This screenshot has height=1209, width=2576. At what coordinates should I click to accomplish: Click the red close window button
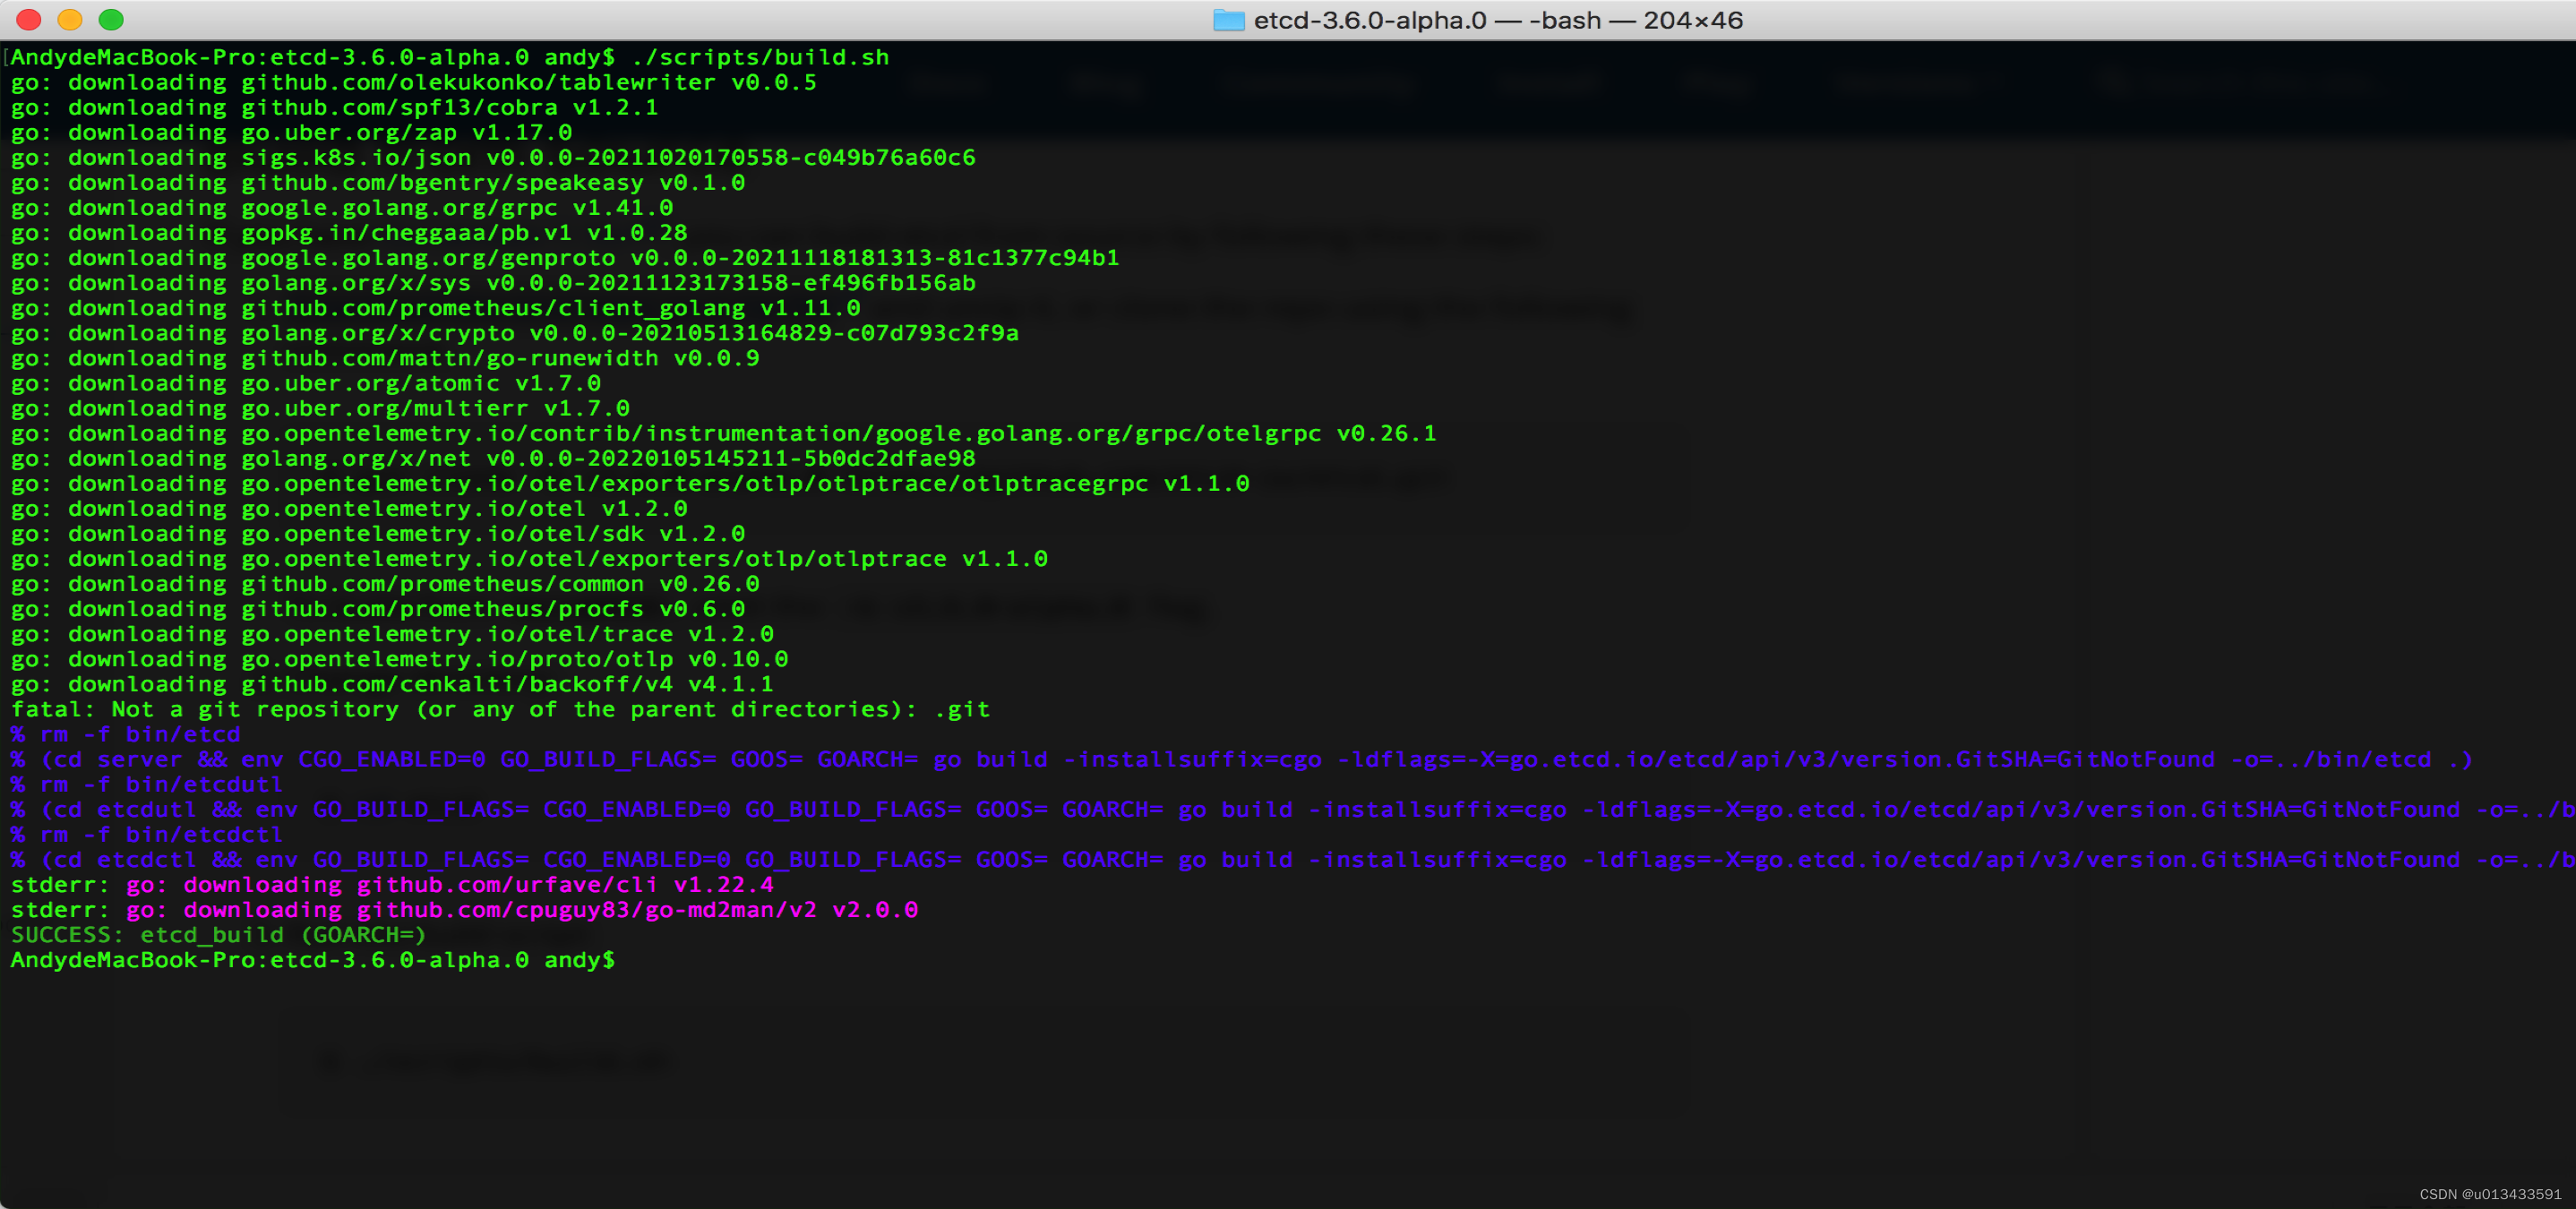pyautogui.click(x=28, y=18)
